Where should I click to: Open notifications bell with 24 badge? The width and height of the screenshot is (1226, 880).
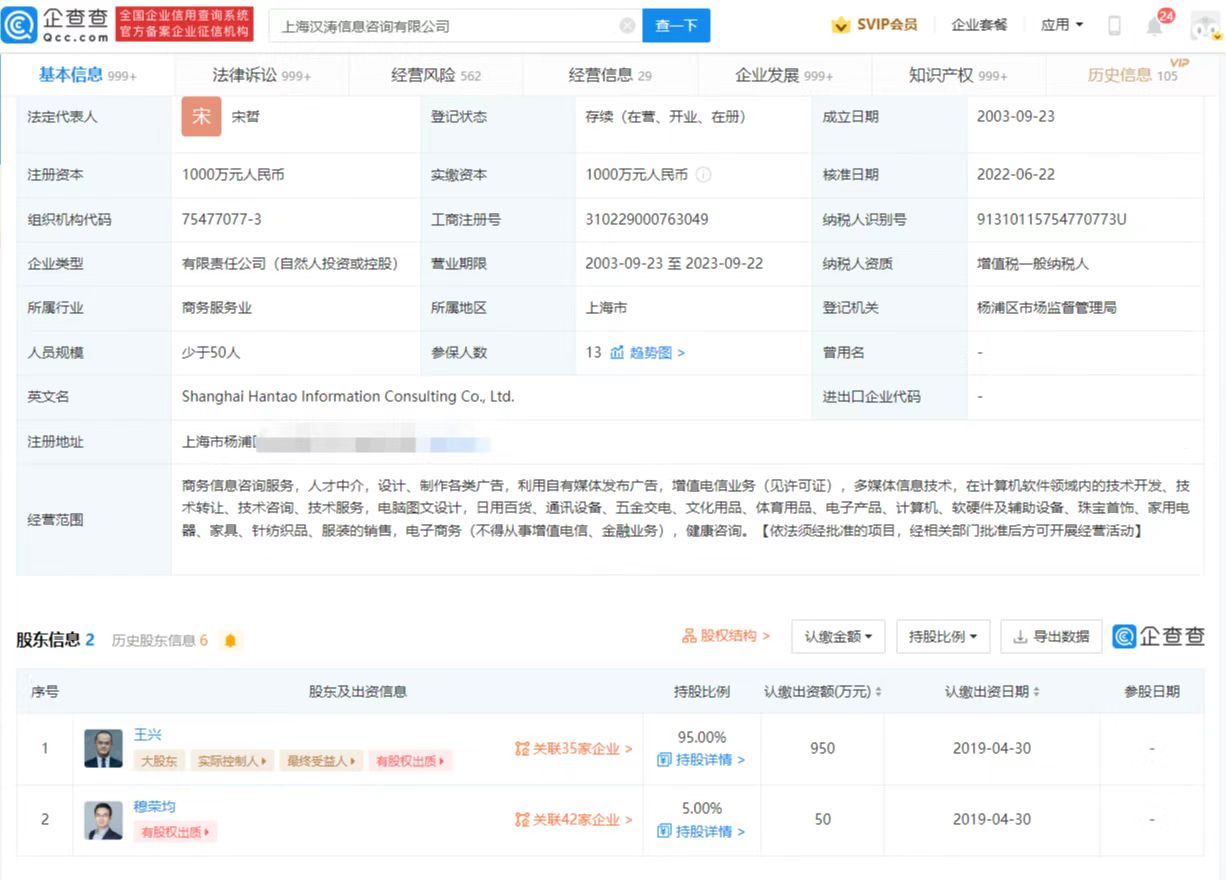pos(1155,25)
